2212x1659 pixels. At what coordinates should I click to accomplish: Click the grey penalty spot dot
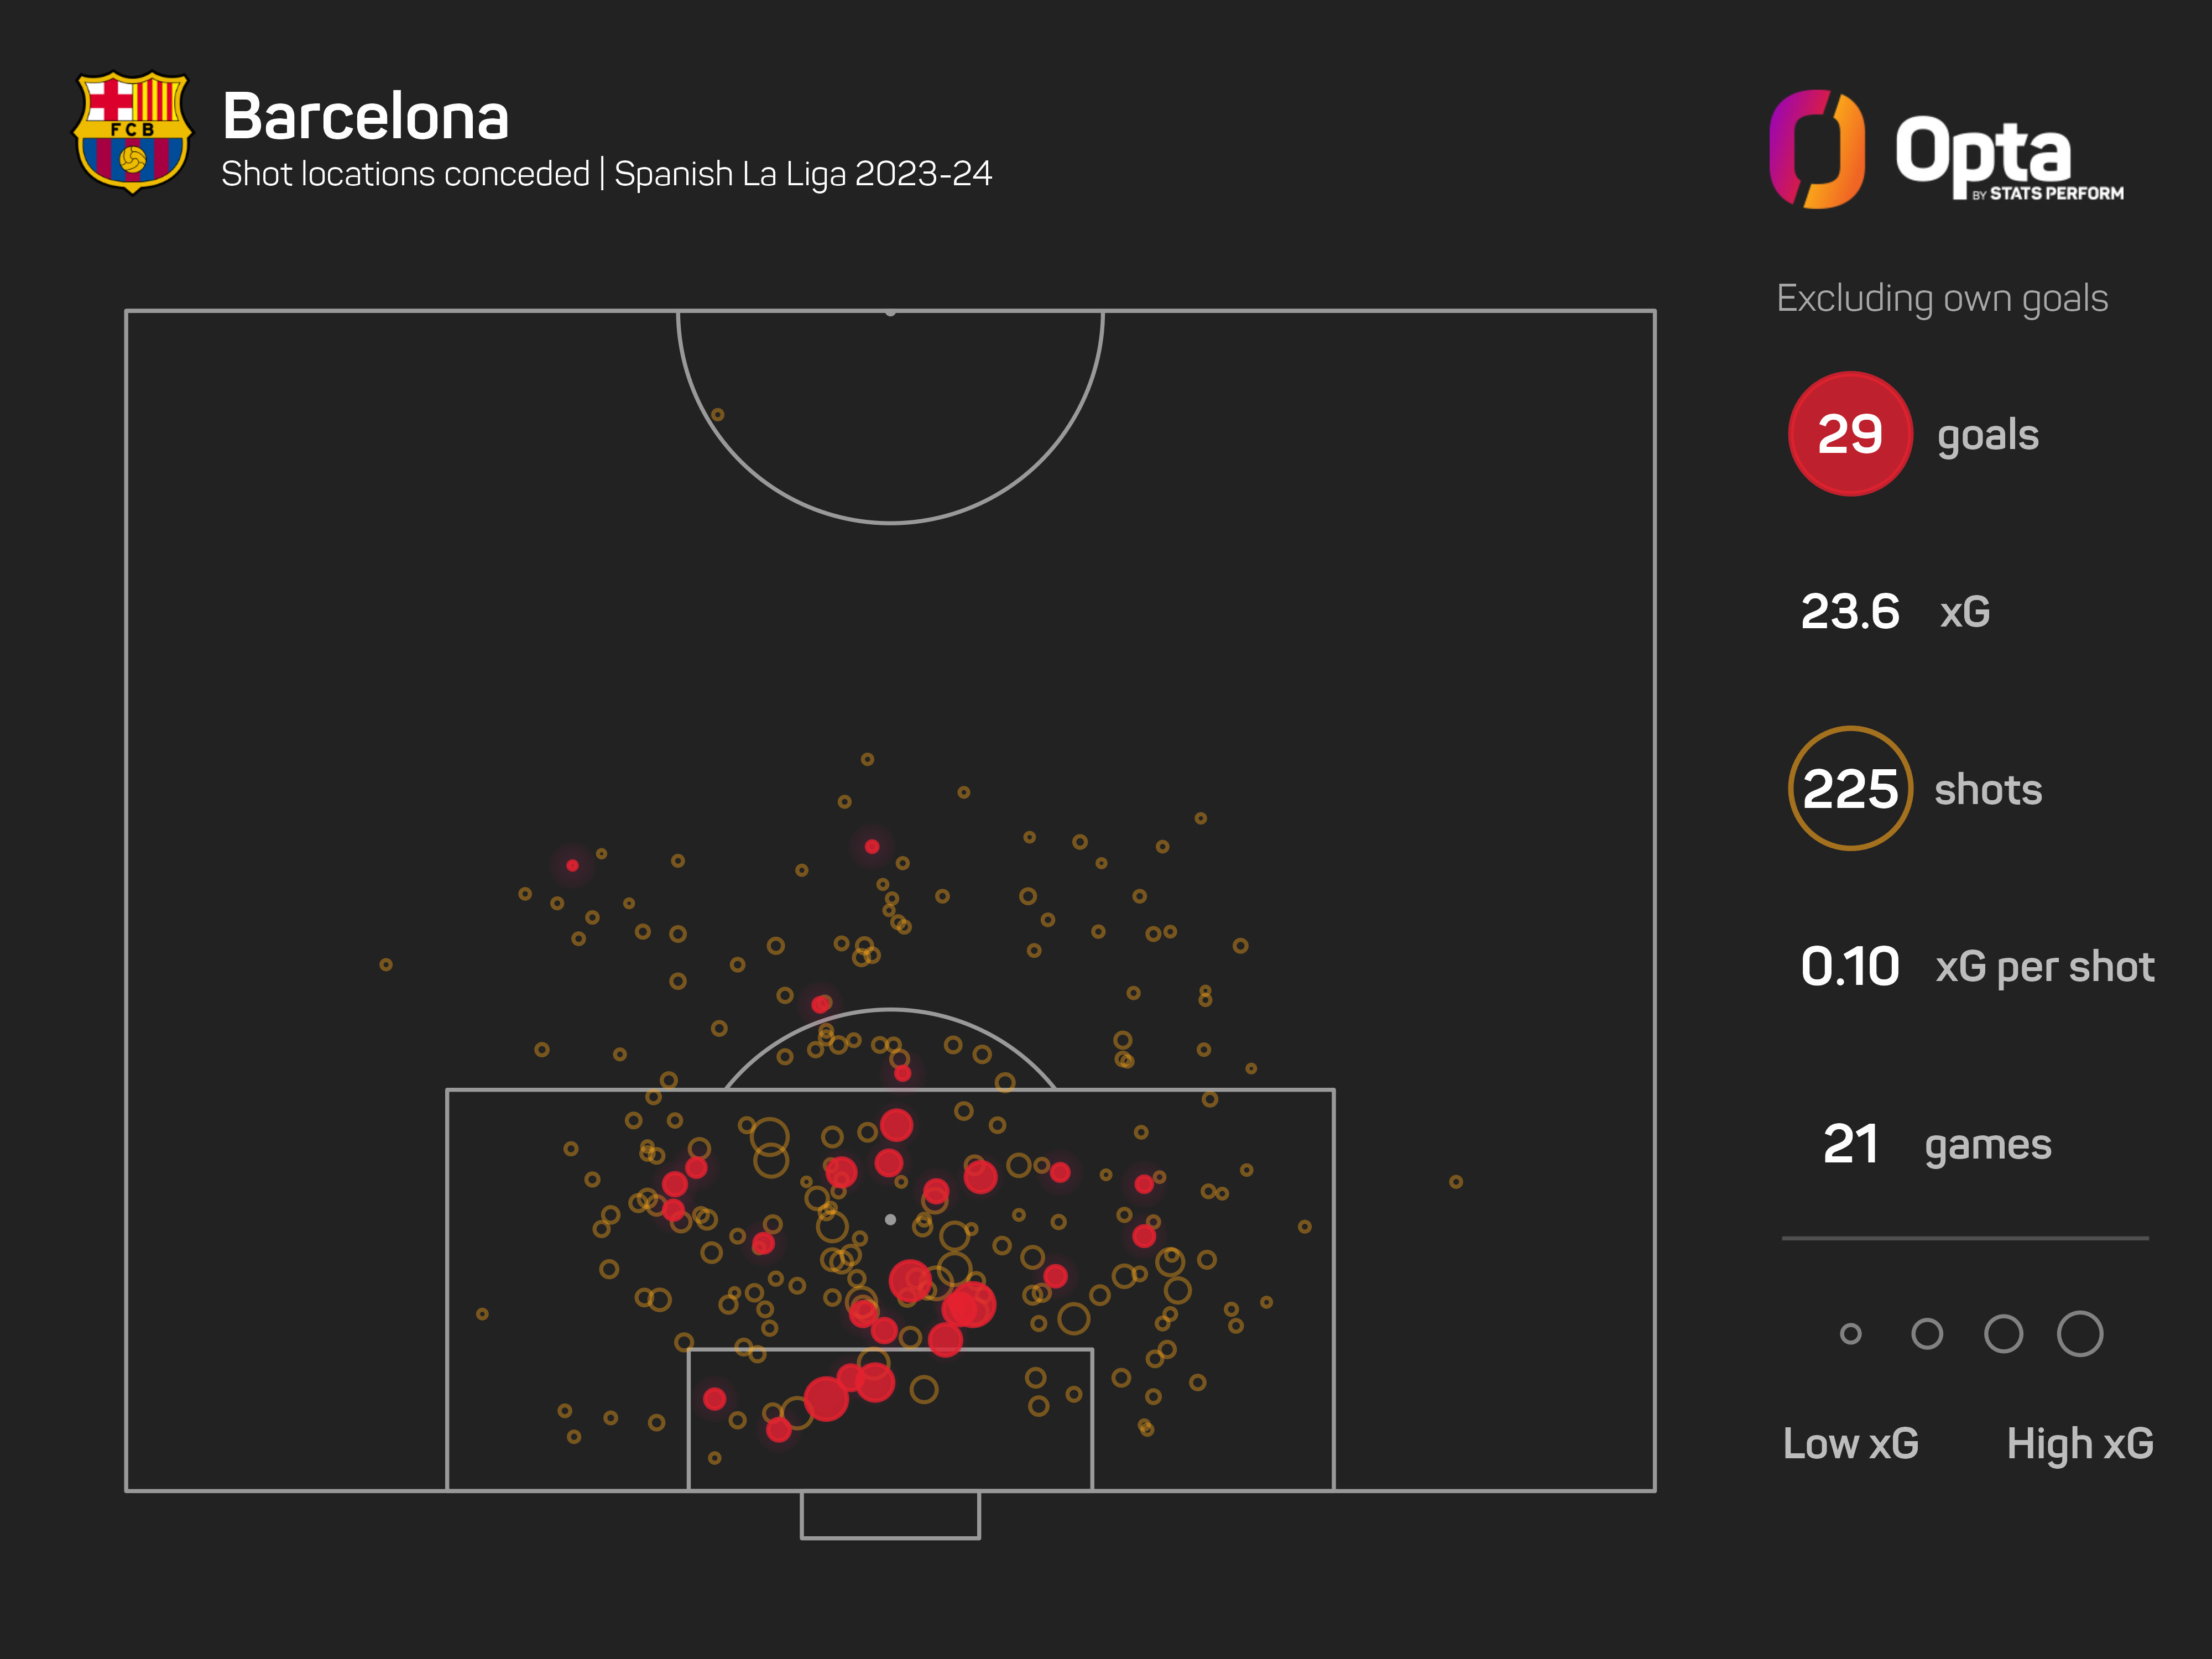click(890, 1219)
